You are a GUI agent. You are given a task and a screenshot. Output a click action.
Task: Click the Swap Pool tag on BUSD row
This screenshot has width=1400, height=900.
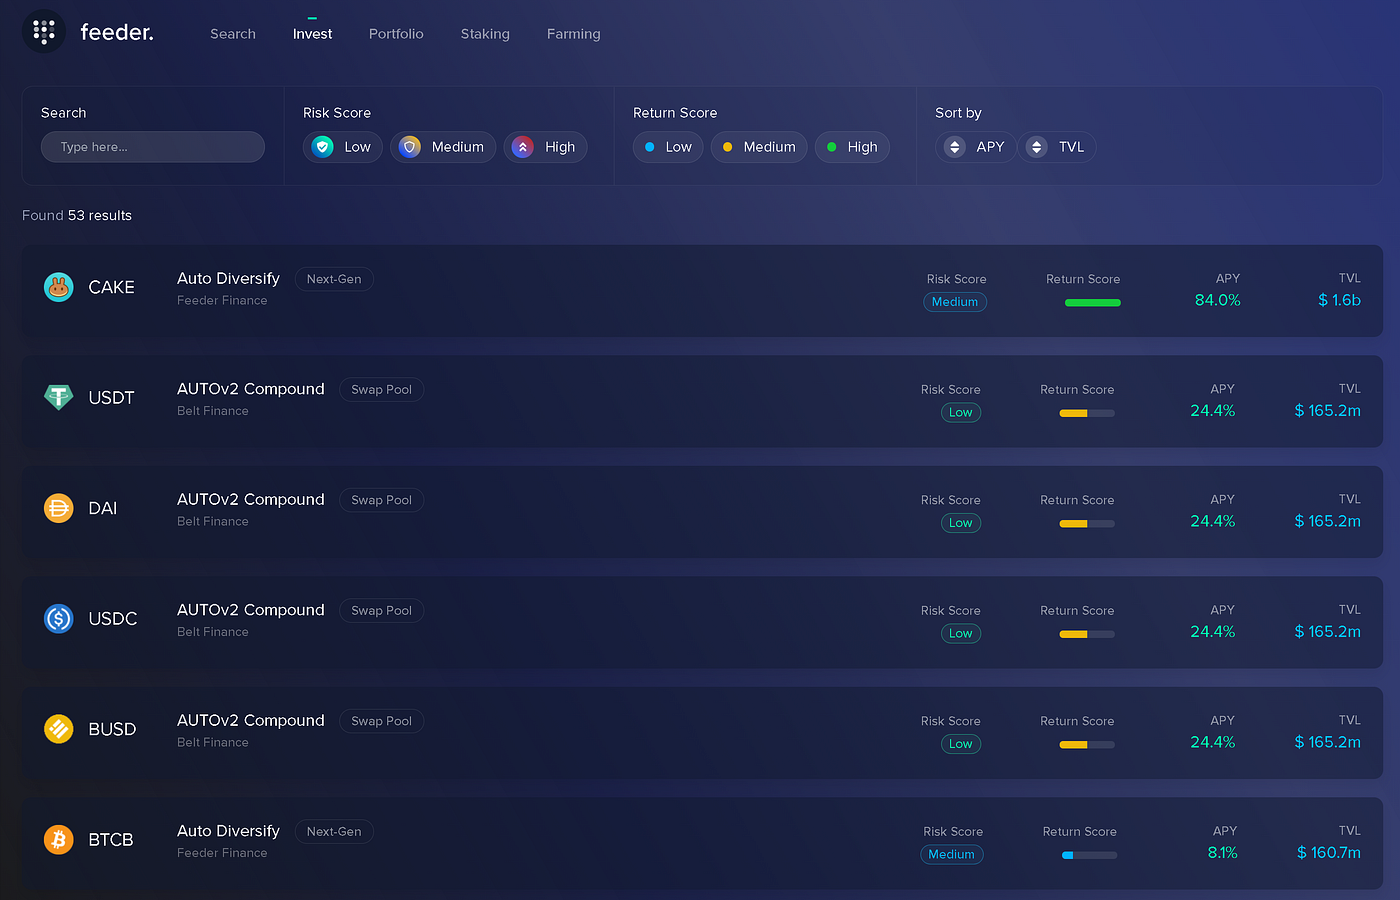point(381,721)
